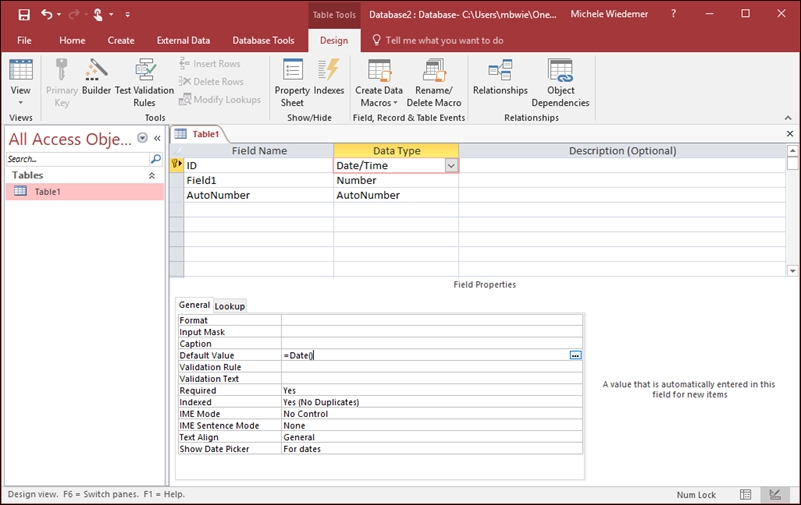Toggle the Property Sheet pane
Screen dimensions: 801x505
pos(292,83)
